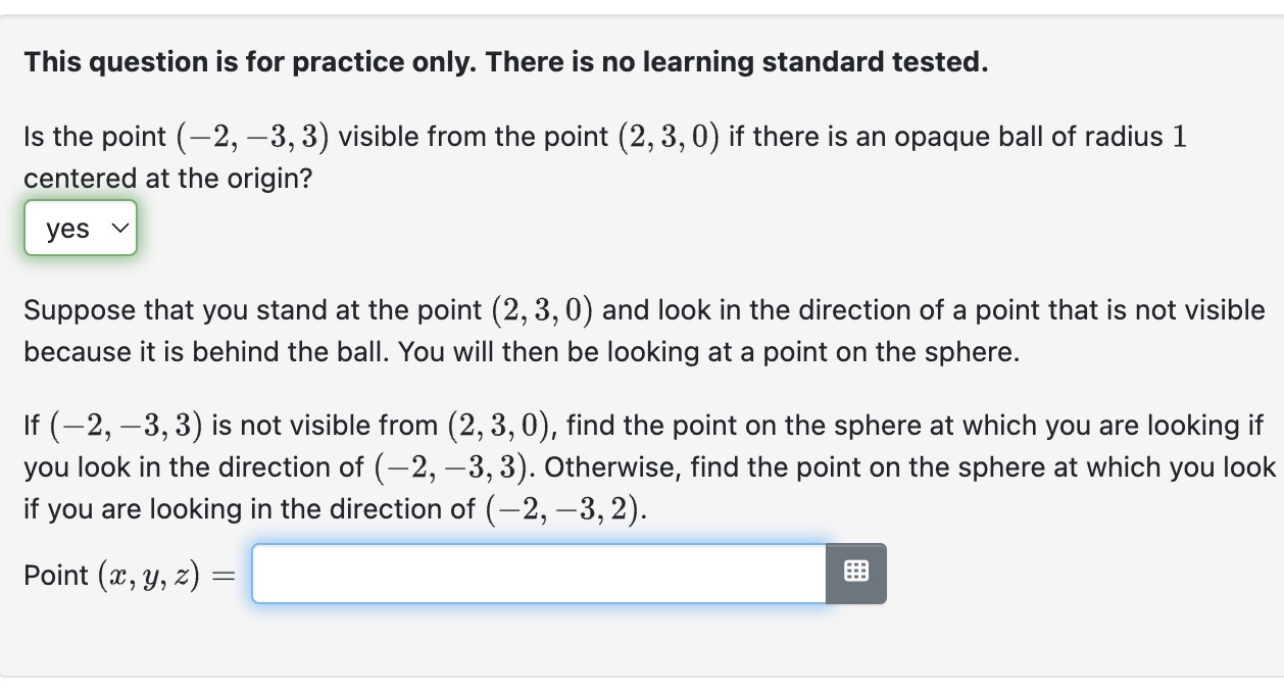Select the green-bordered answer dropdown
The width and height of the screenshot is (1284, 690).
[x=82, y=228]
